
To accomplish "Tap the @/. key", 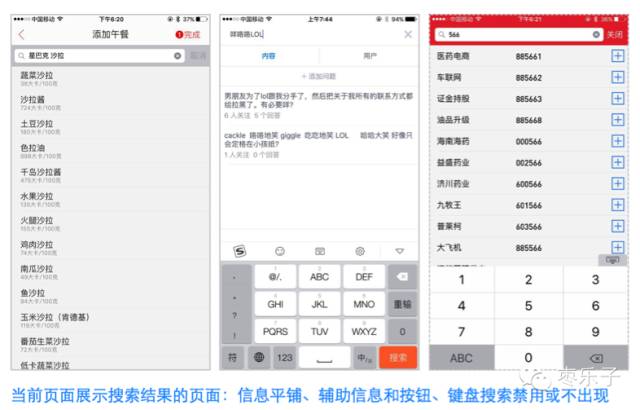I will coord(276,277).
